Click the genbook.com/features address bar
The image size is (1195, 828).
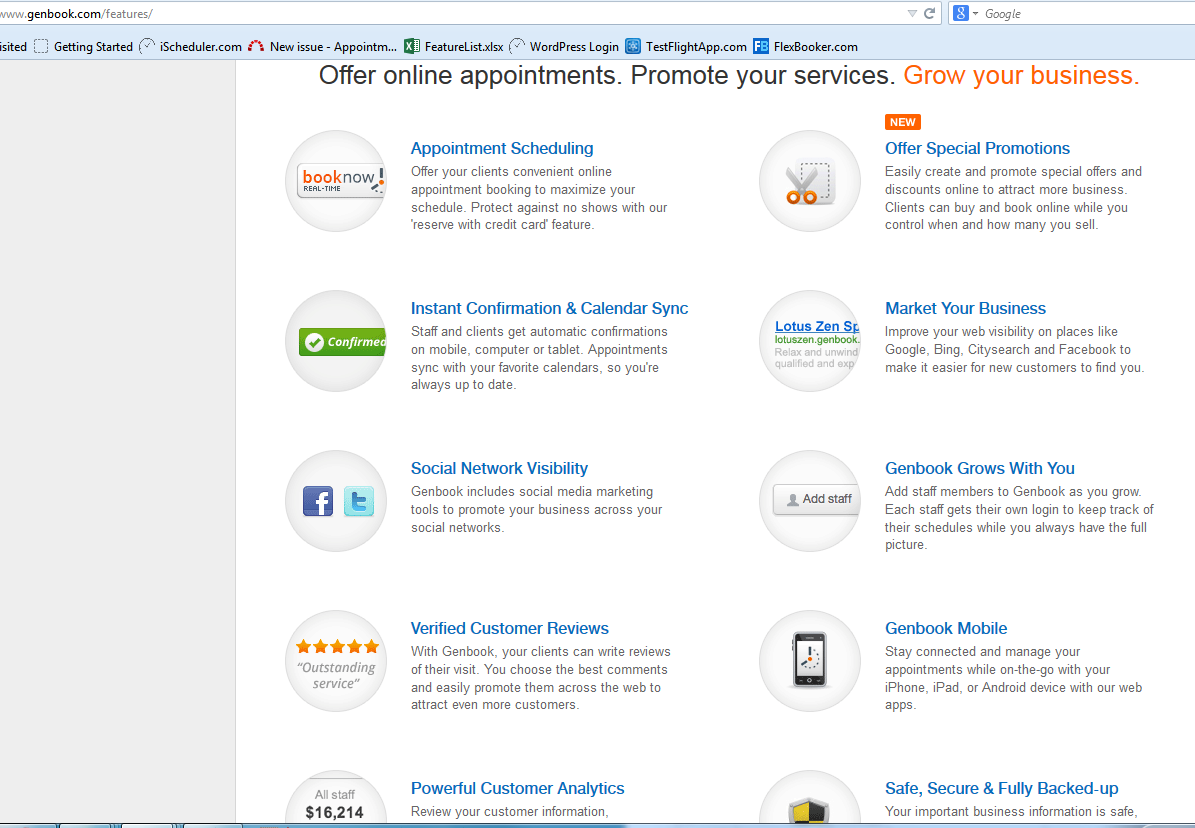click(450, 14)
